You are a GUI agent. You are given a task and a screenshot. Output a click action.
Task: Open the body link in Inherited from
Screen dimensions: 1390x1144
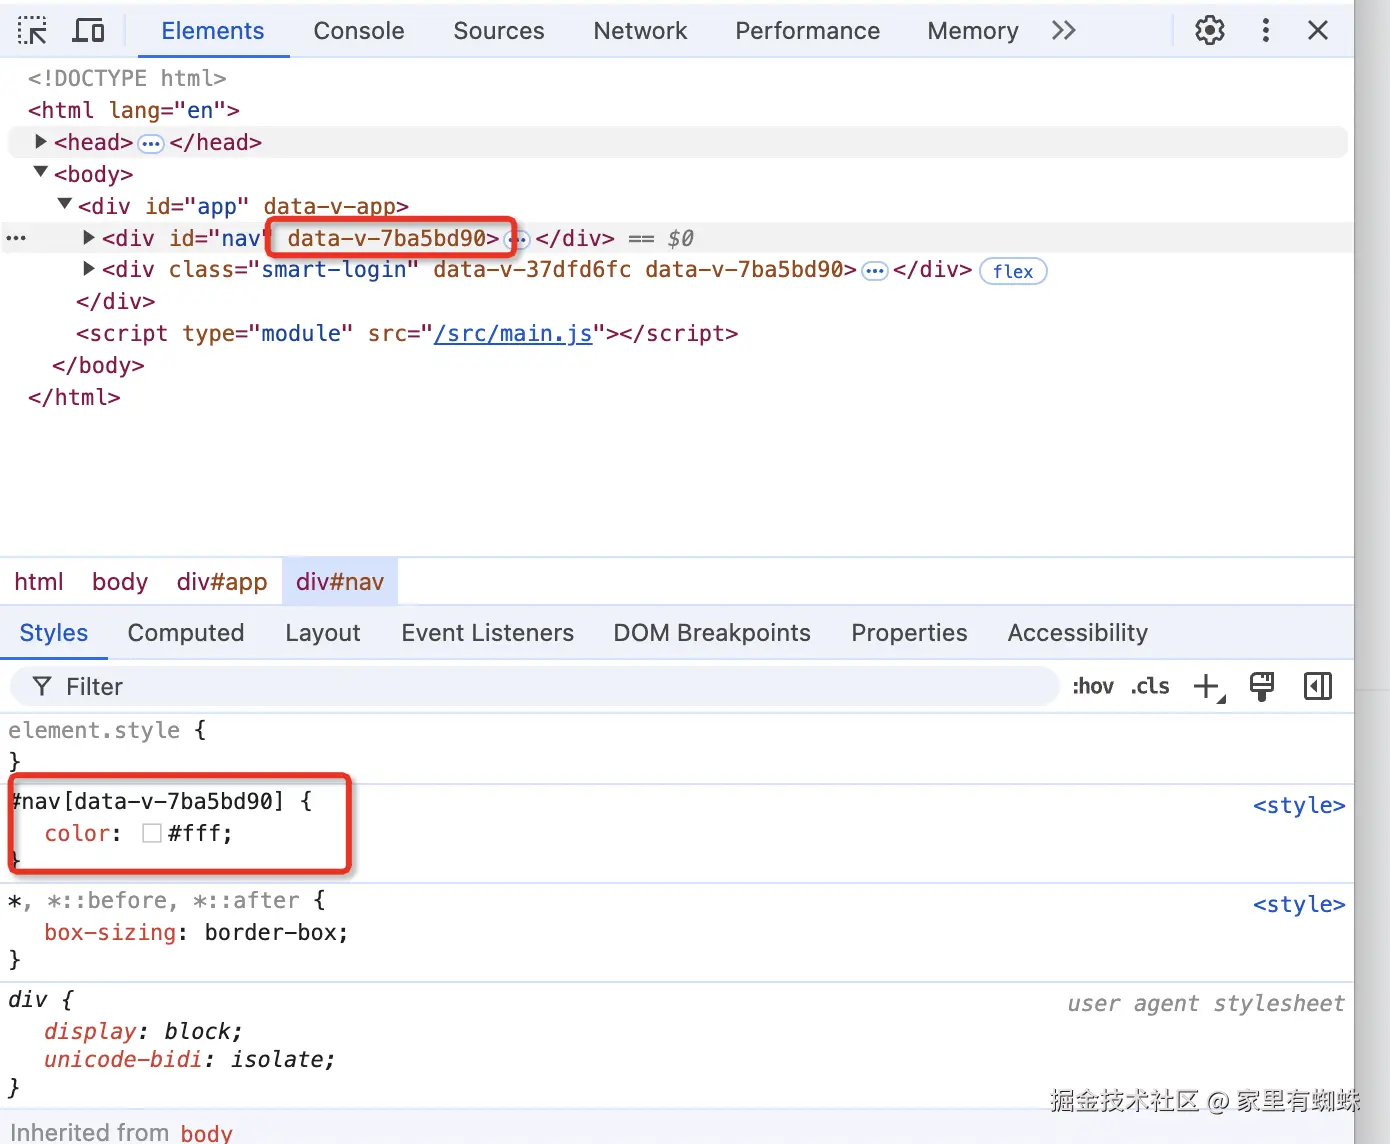coord(207,1132)
